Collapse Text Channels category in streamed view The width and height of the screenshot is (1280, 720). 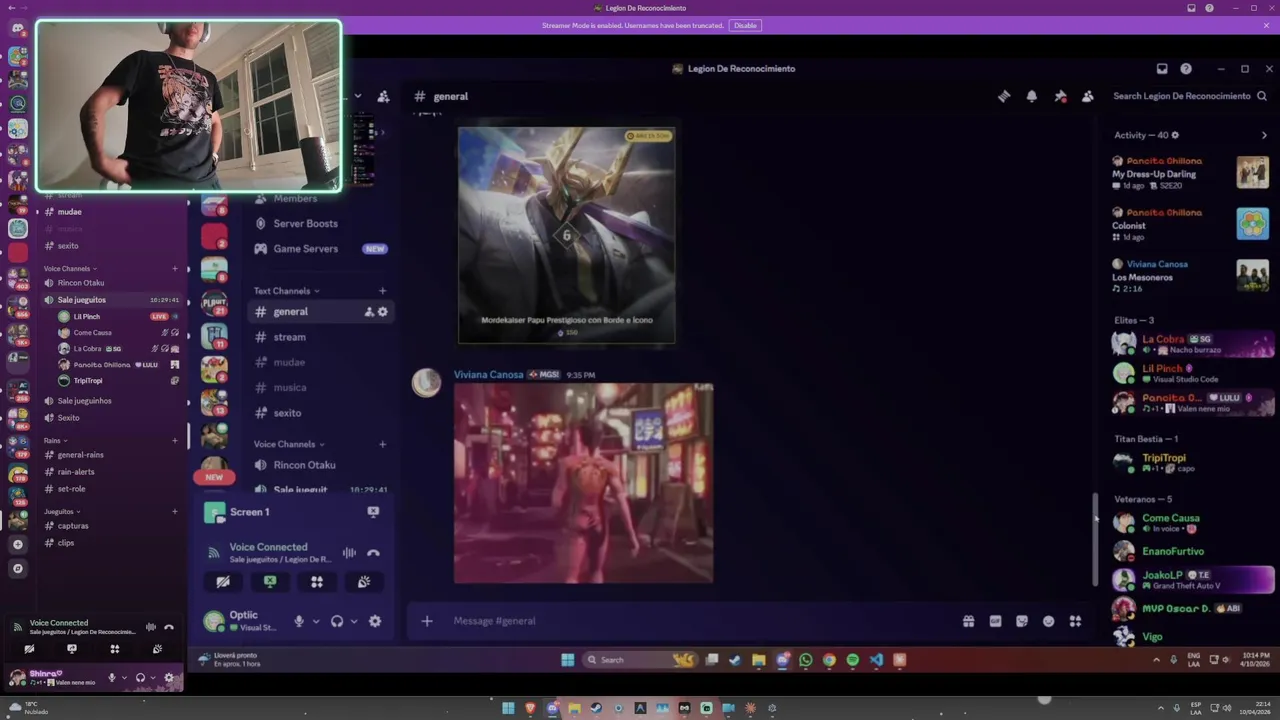[x=286, y=291]
